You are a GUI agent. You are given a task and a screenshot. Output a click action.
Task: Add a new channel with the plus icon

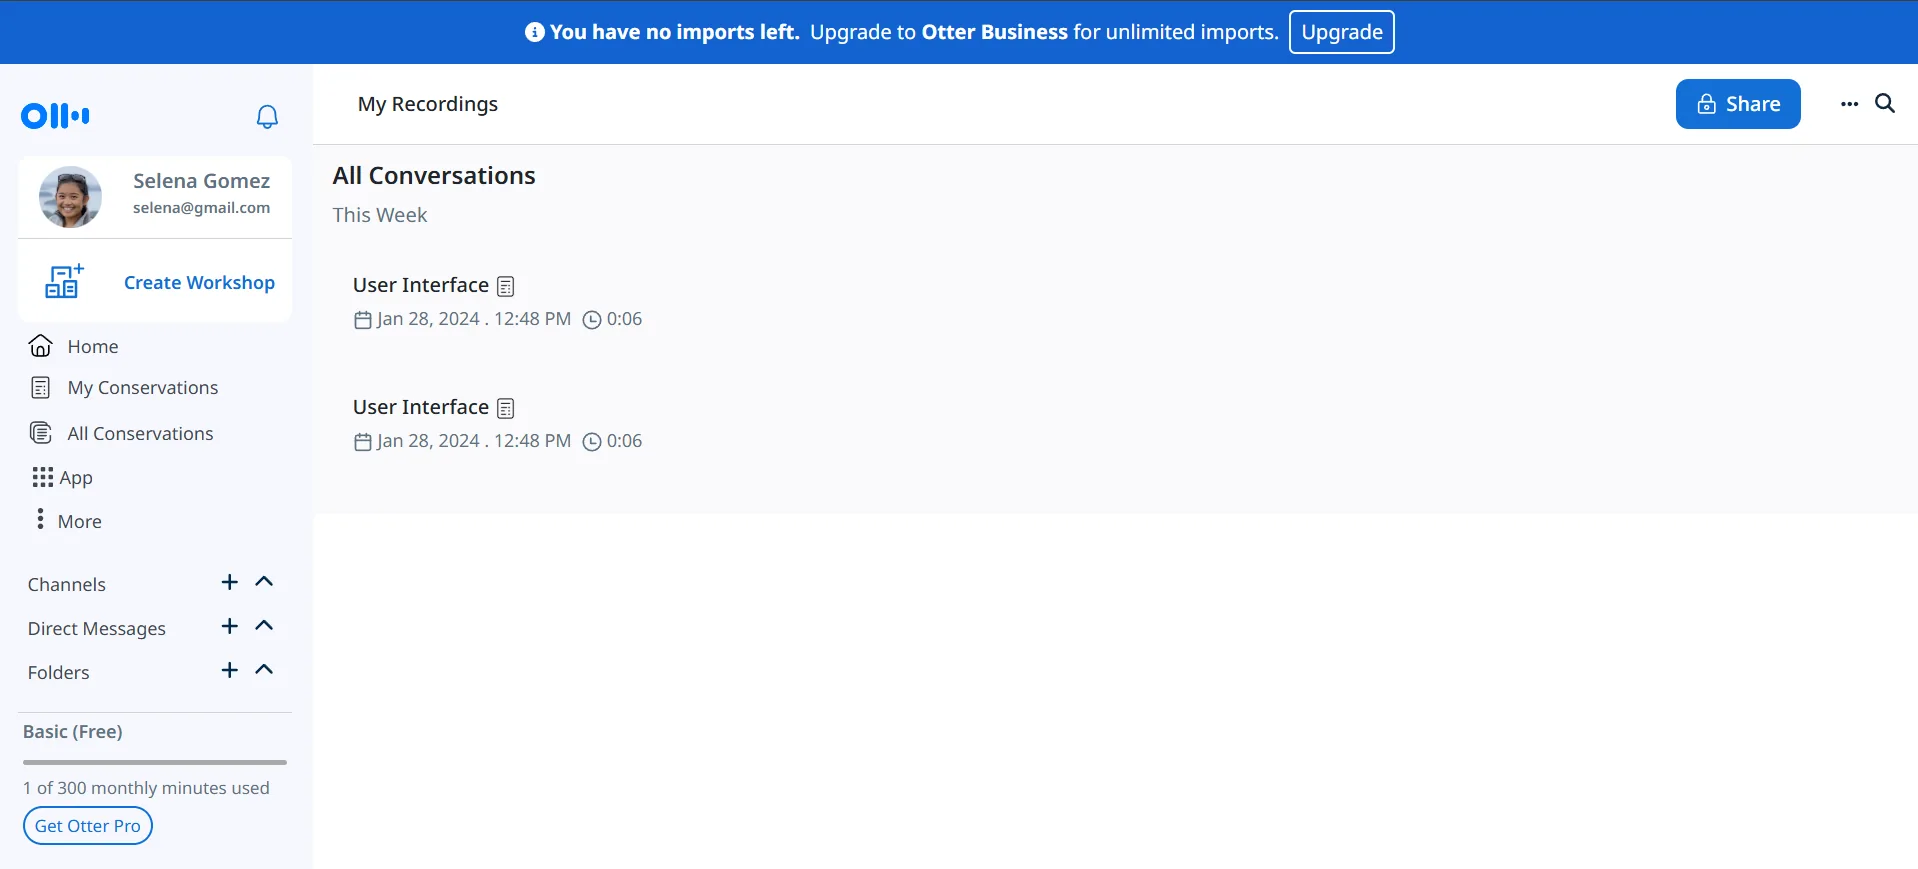[230, 582]
